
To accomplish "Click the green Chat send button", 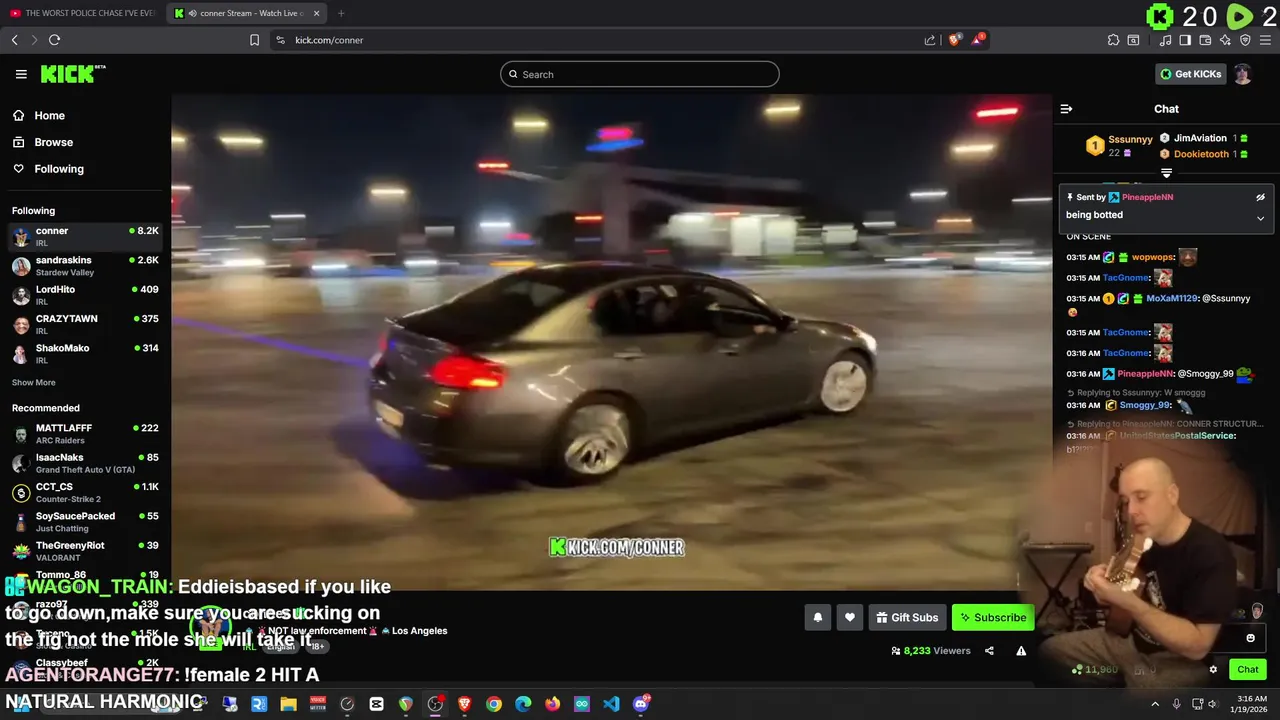I will click(1248, 670).
